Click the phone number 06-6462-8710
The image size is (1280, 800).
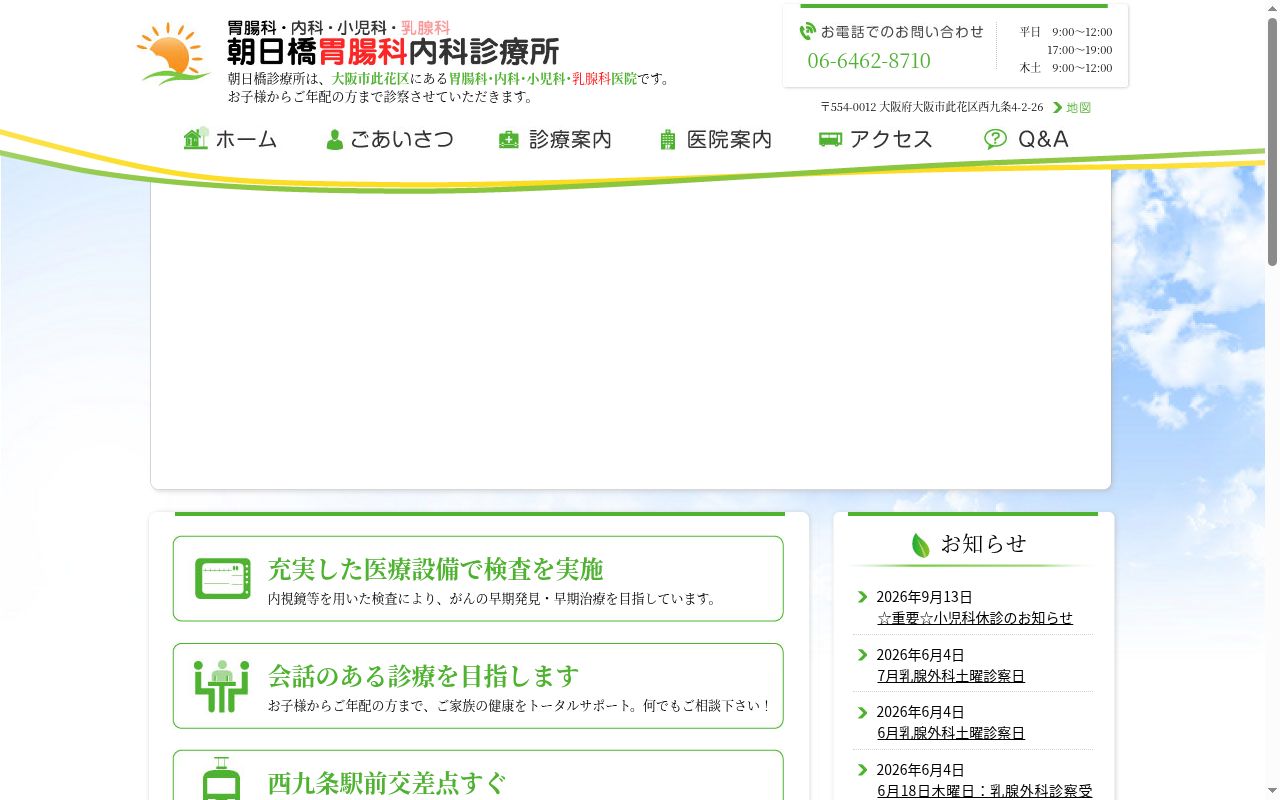(869, 61)
